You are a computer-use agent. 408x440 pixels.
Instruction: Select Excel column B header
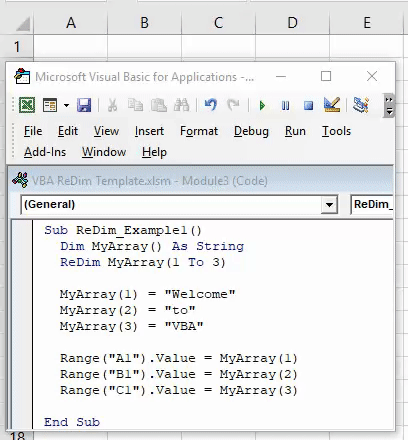pos(145,23)
